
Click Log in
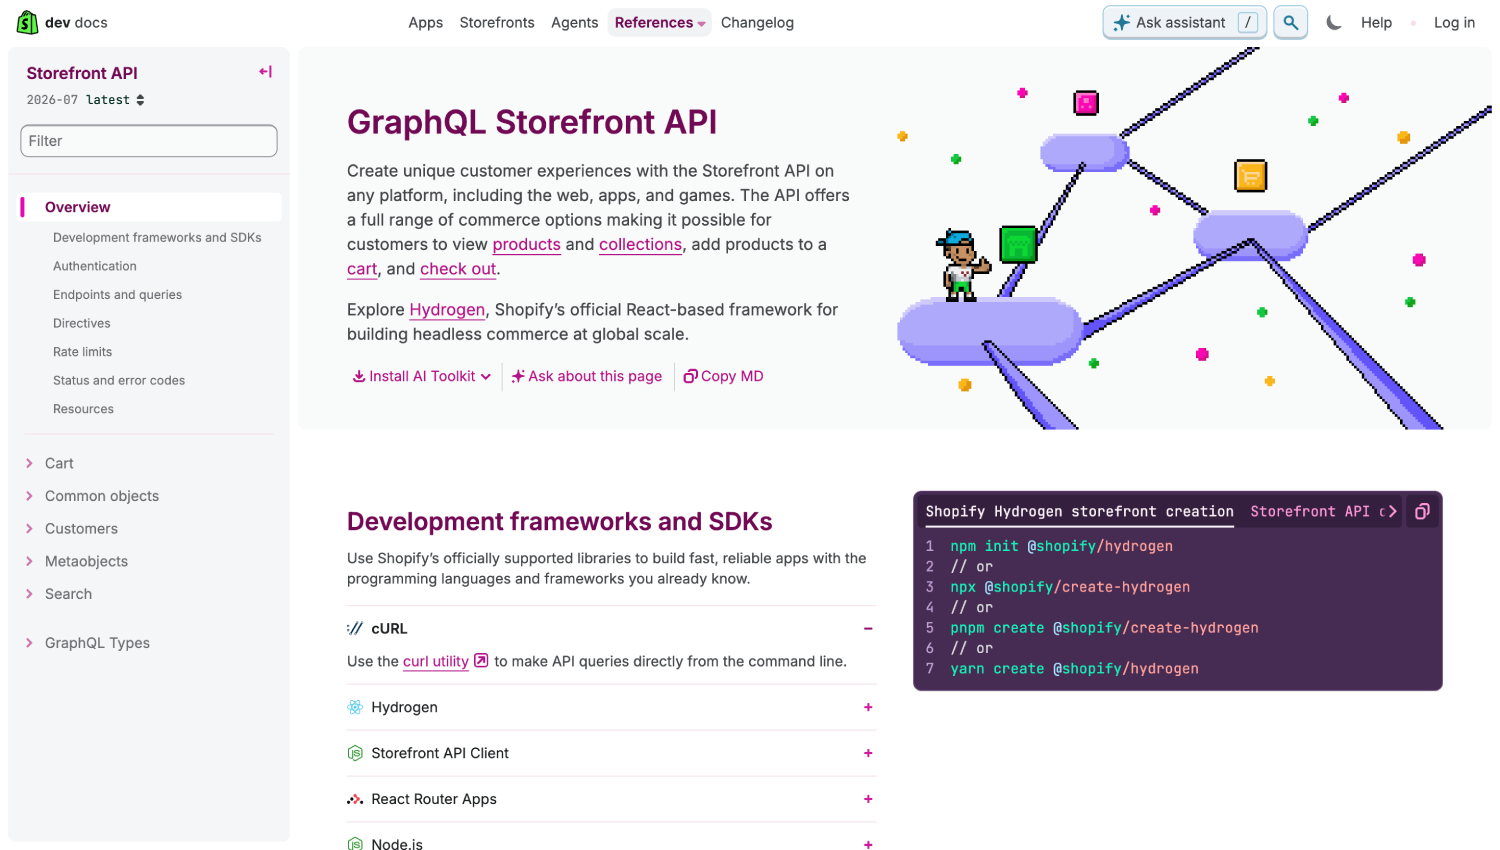point(1454,22)
